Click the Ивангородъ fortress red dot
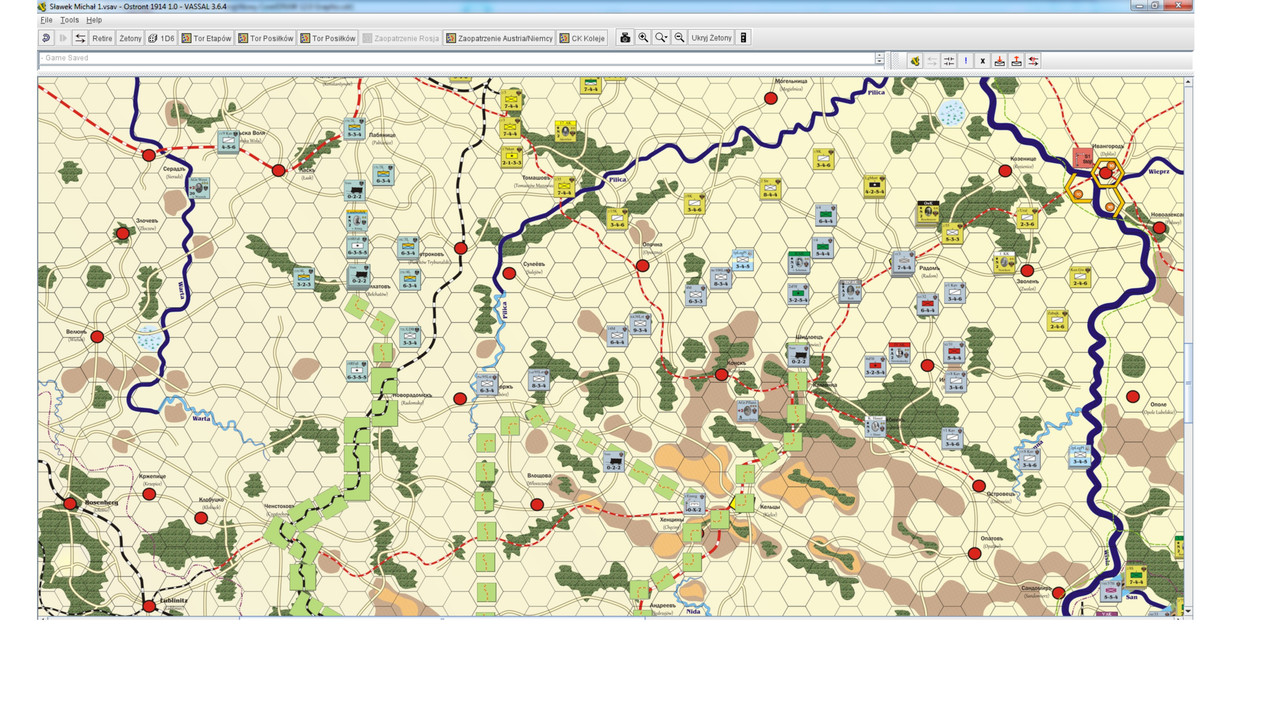Screen dimensions: 1280x711 click(x=1106, y=173)
